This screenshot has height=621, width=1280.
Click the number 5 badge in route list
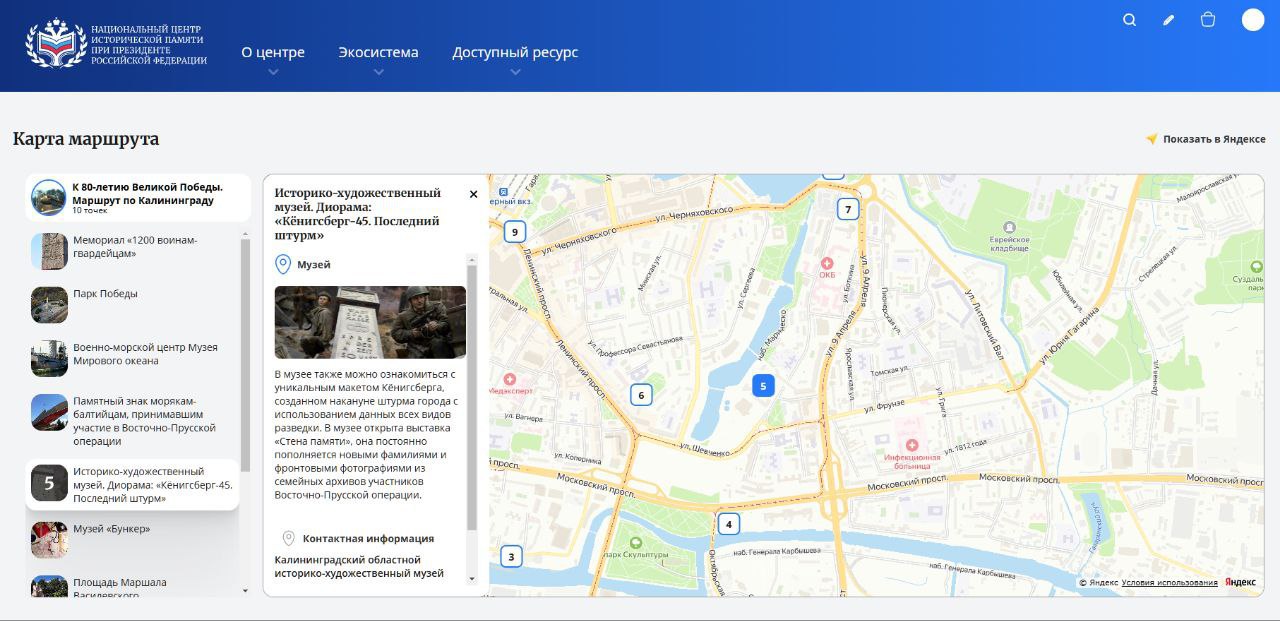49,482
